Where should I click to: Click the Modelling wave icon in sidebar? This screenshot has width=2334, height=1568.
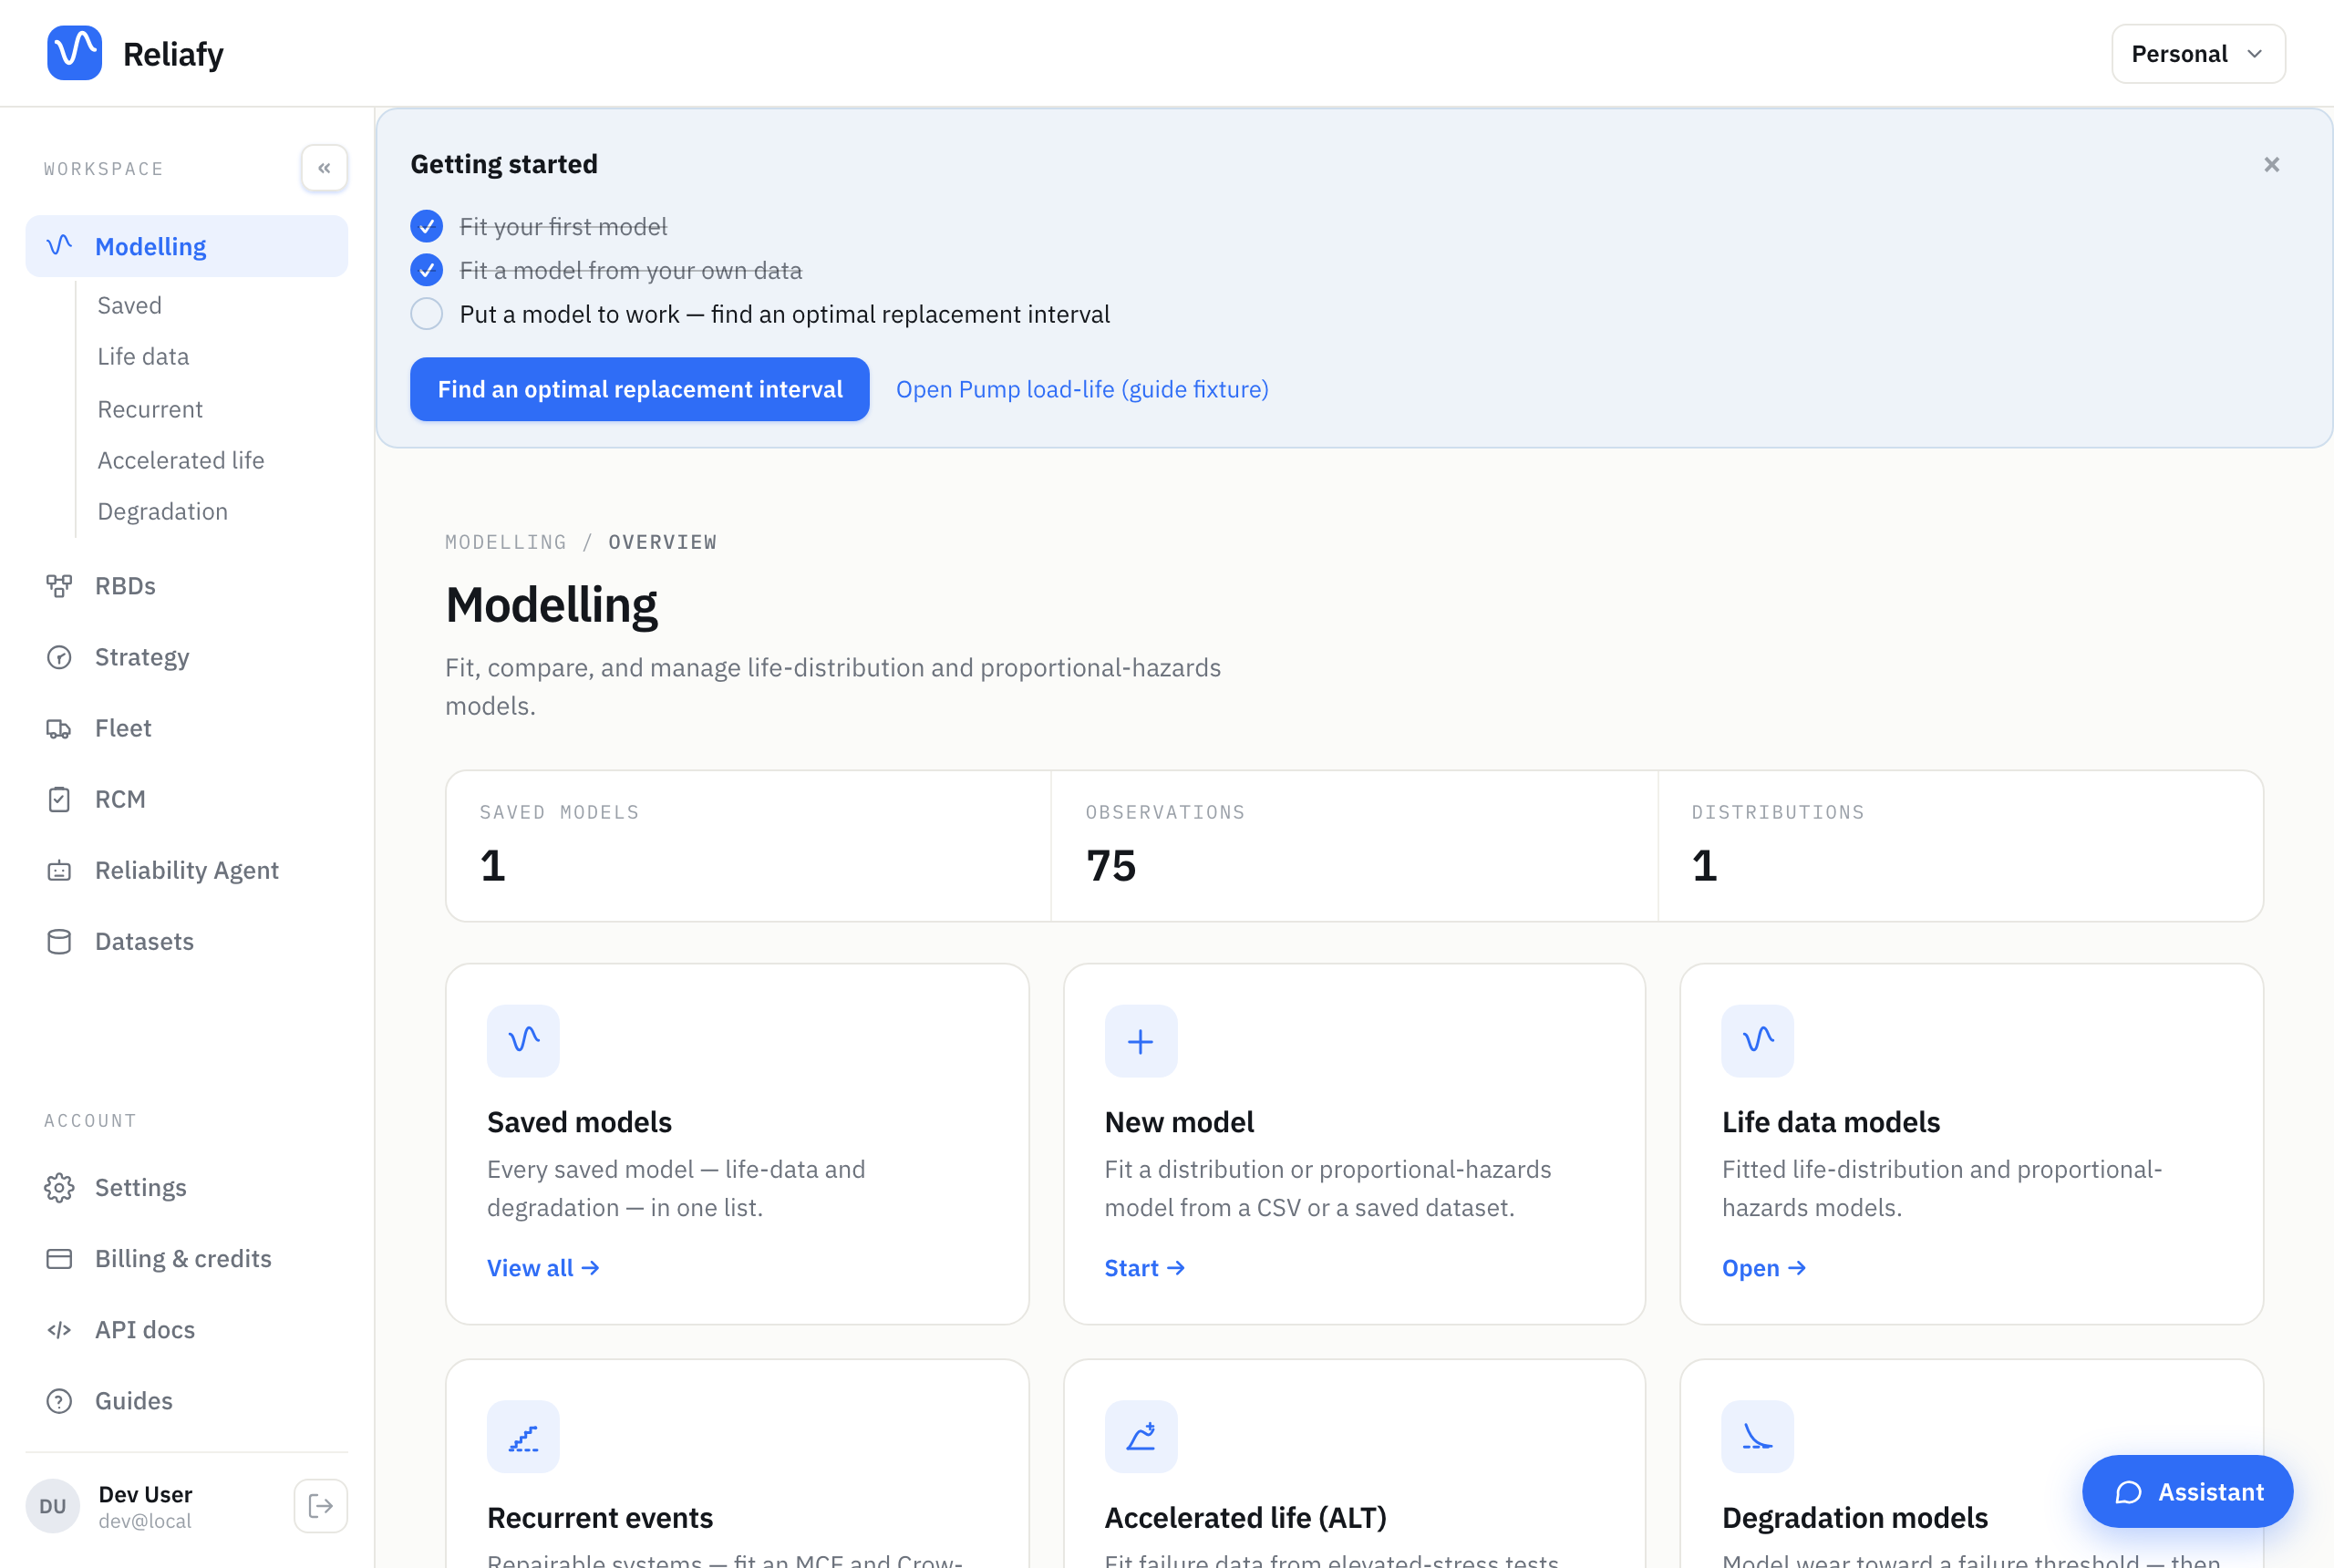pos(60,245)
